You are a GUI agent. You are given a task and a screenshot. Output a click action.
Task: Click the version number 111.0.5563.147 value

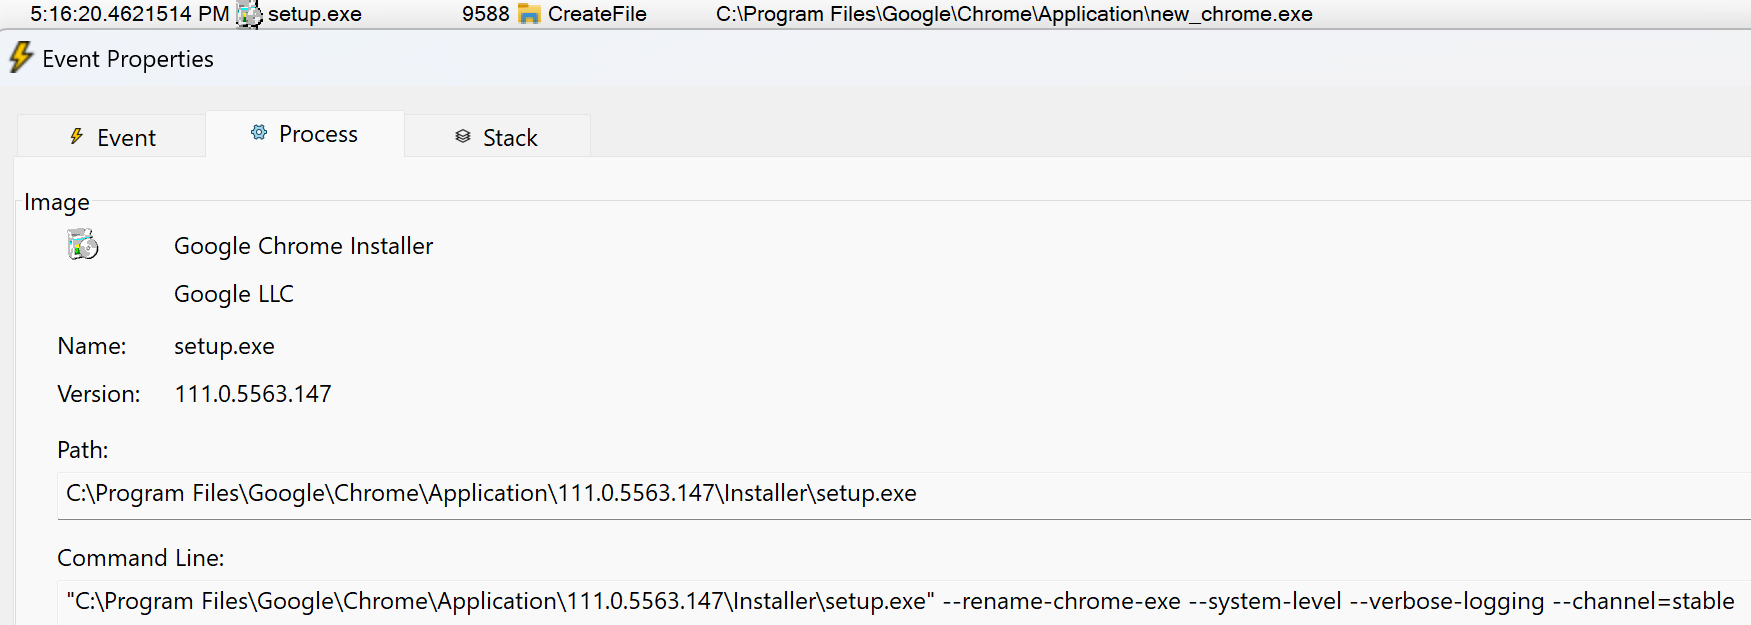click(253, 394)
